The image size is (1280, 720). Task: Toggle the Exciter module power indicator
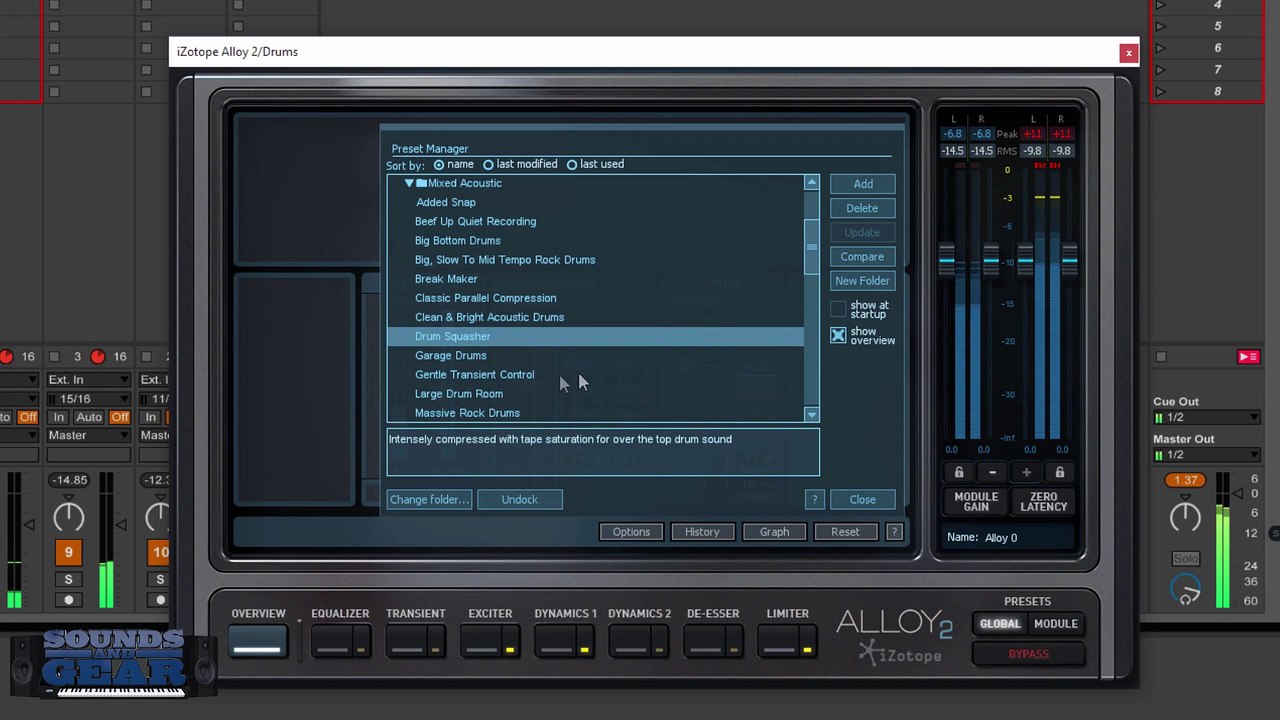(x=509, y=650)
